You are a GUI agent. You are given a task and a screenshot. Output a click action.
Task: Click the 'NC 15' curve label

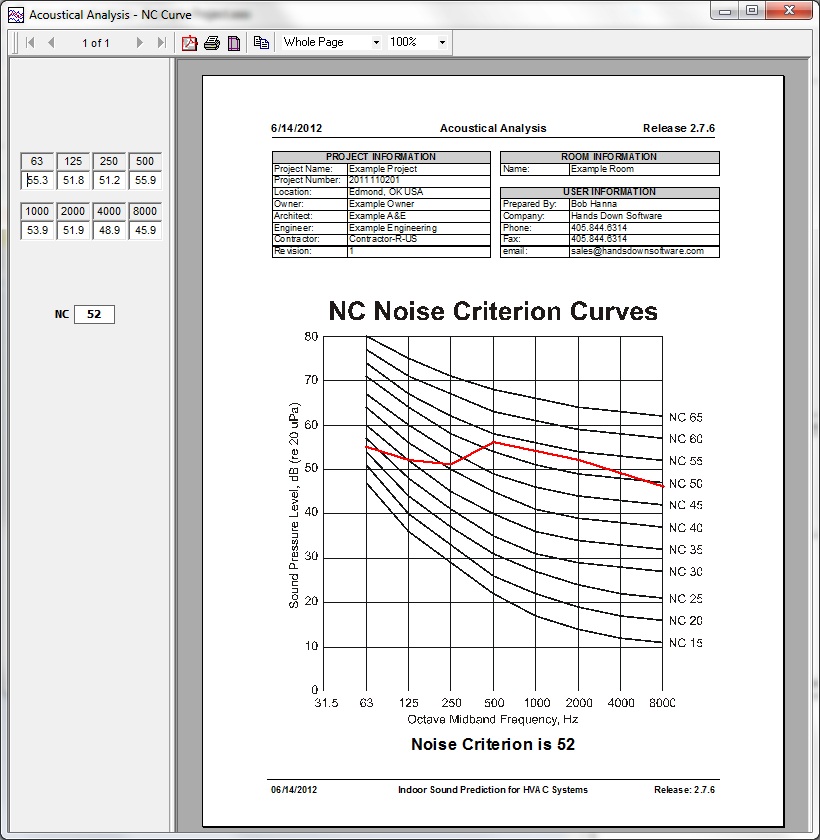point(686,642)
